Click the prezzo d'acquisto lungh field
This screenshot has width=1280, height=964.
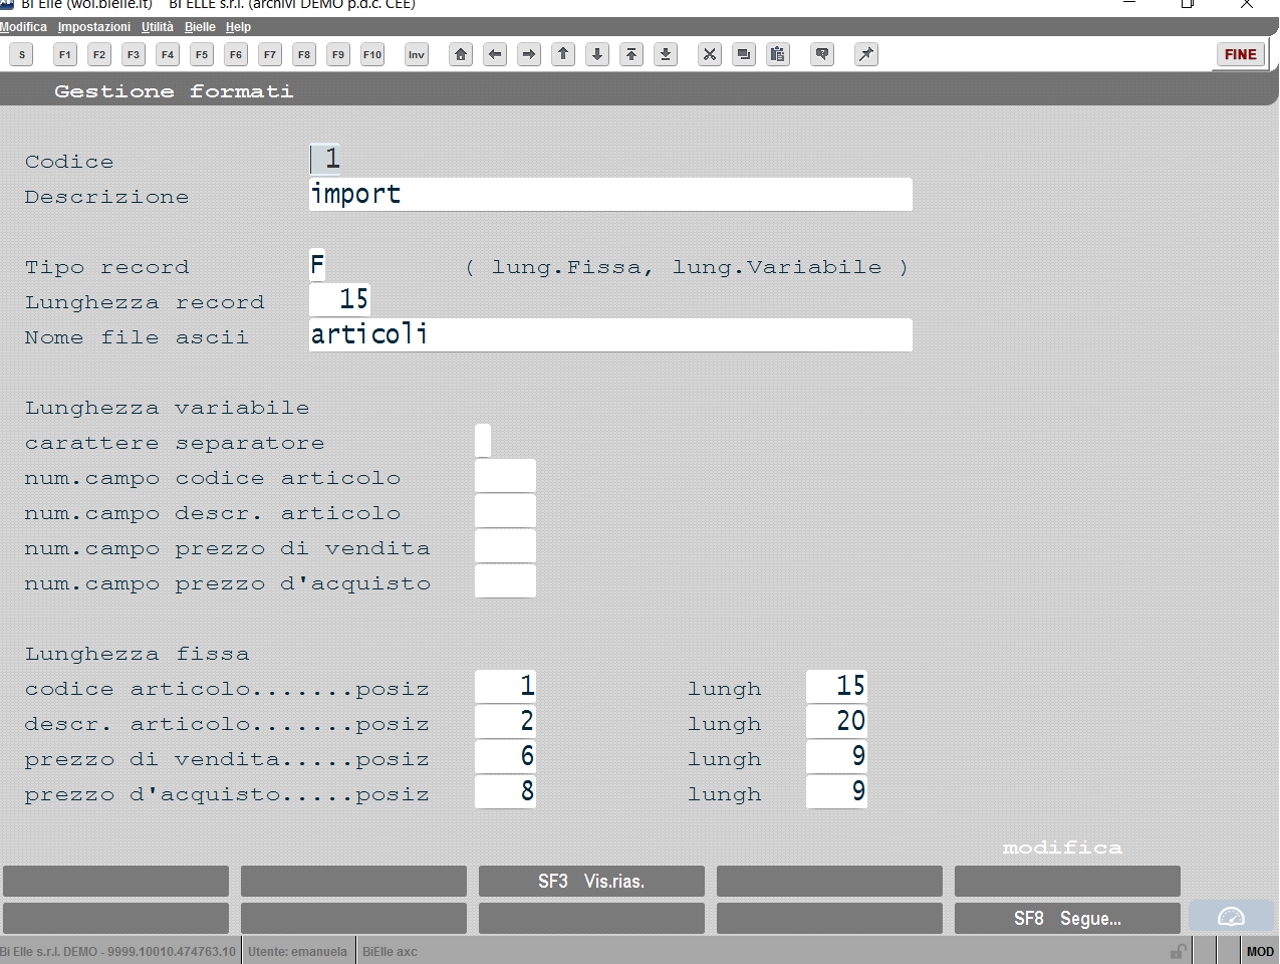click(x=837, y=791)
